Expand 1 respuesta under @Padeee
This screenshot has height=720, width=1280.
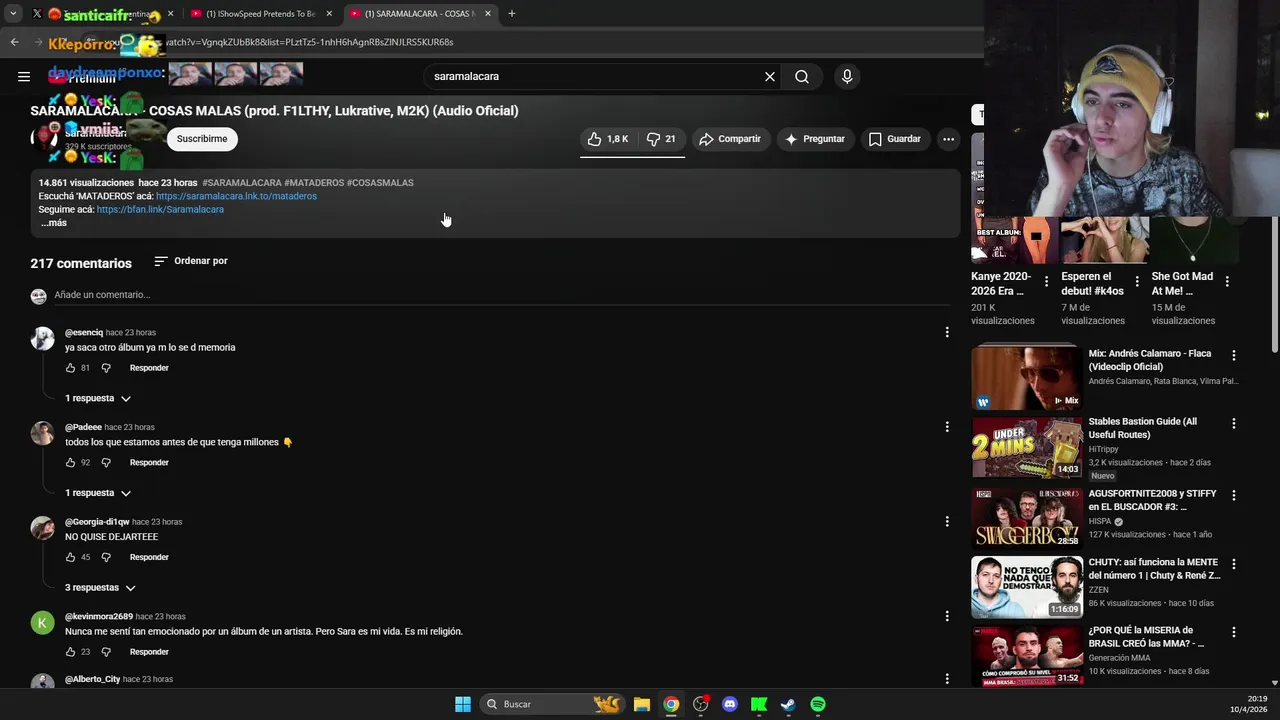coord(98,493)
